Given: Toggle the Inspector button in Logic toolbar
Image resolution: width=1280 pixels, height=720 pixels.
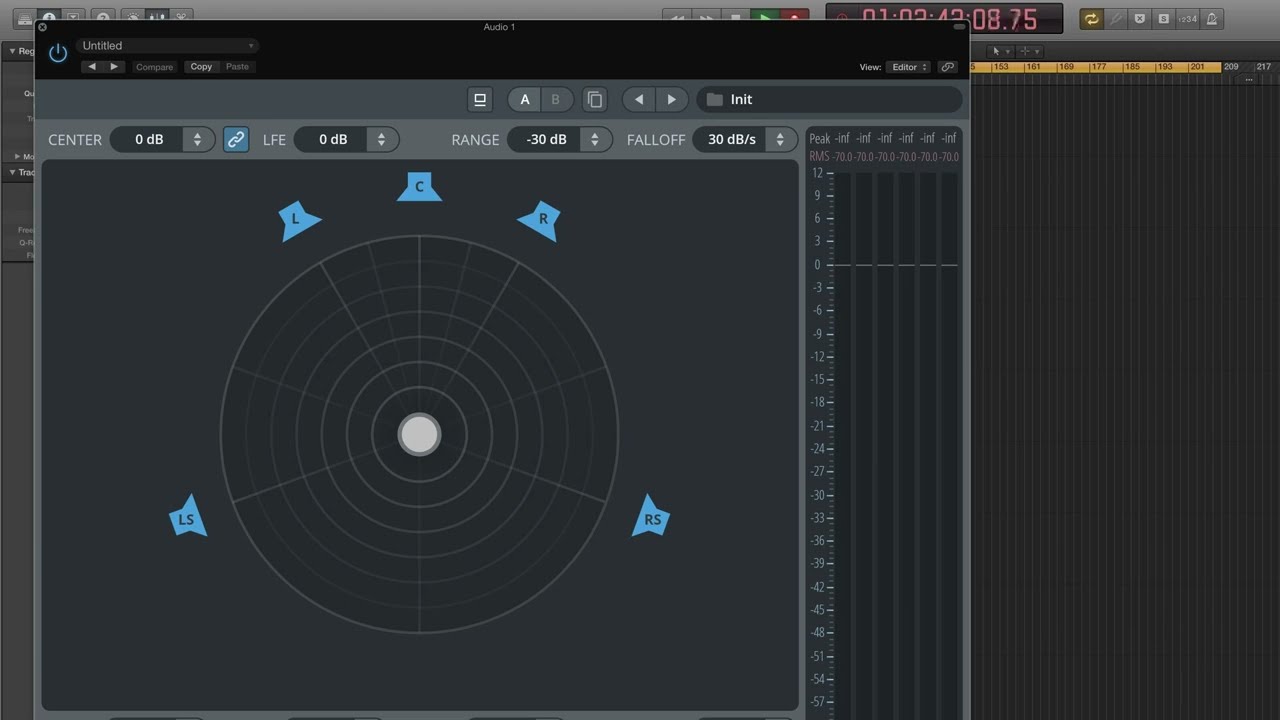Looking at the screenshot, I should click(x=48, y=16).
